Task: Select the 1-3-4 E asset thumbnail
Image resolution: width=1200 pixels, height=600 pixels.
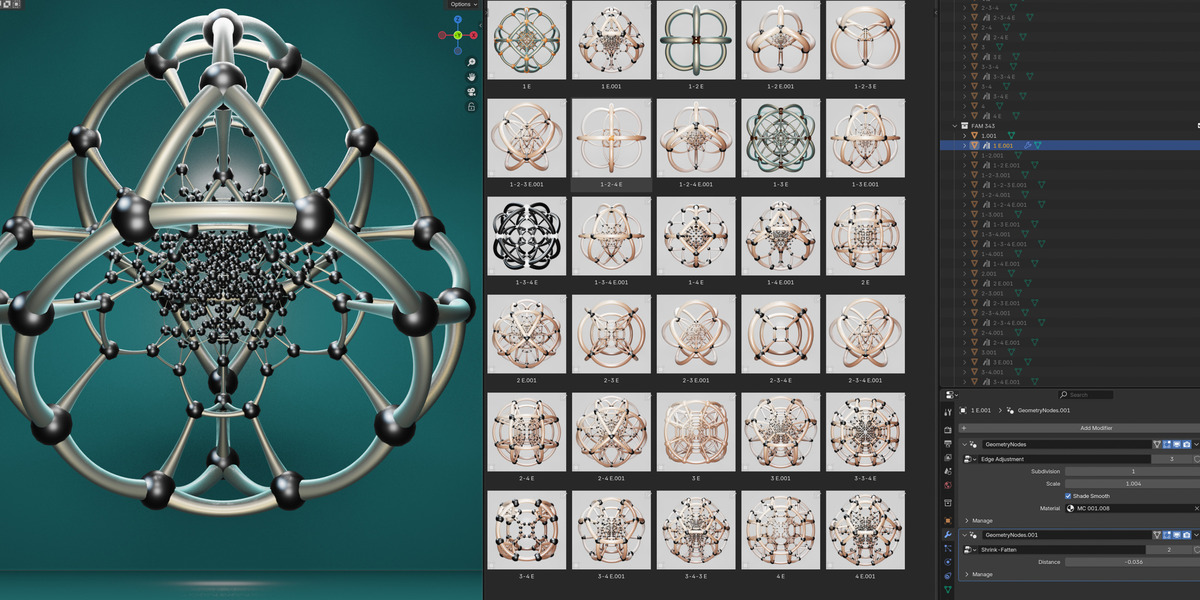Action: (x=525, y=240)
